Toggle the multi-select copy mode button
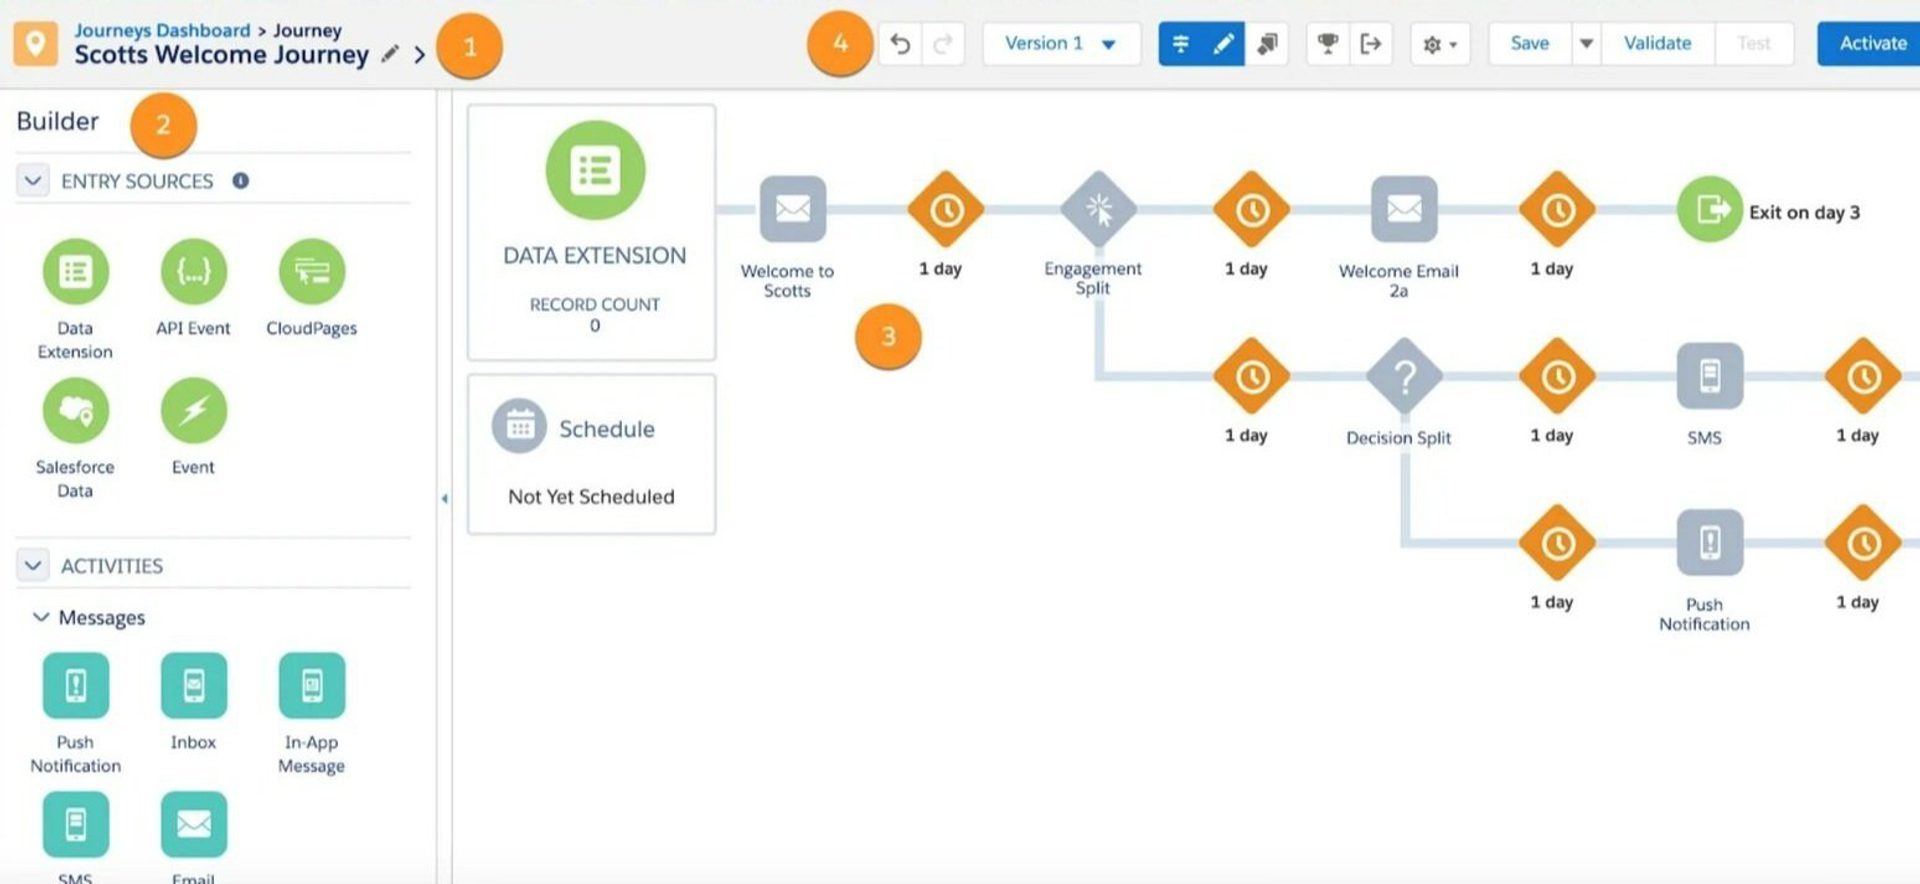 1267,44
